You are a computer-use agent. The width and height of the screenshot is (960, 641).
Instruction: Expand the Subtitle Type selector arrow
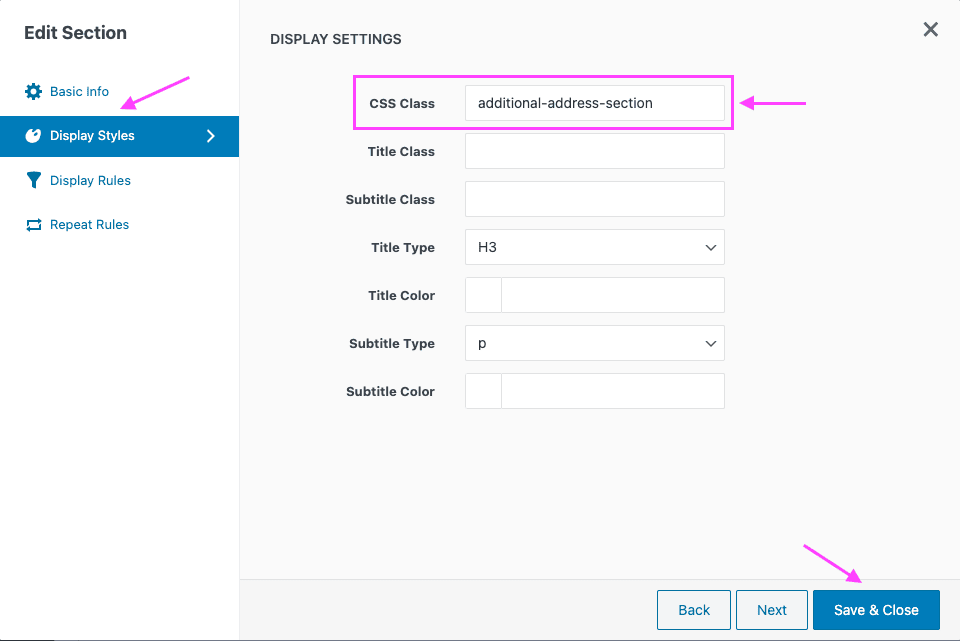pyautogui.click(x=711, y=343)
